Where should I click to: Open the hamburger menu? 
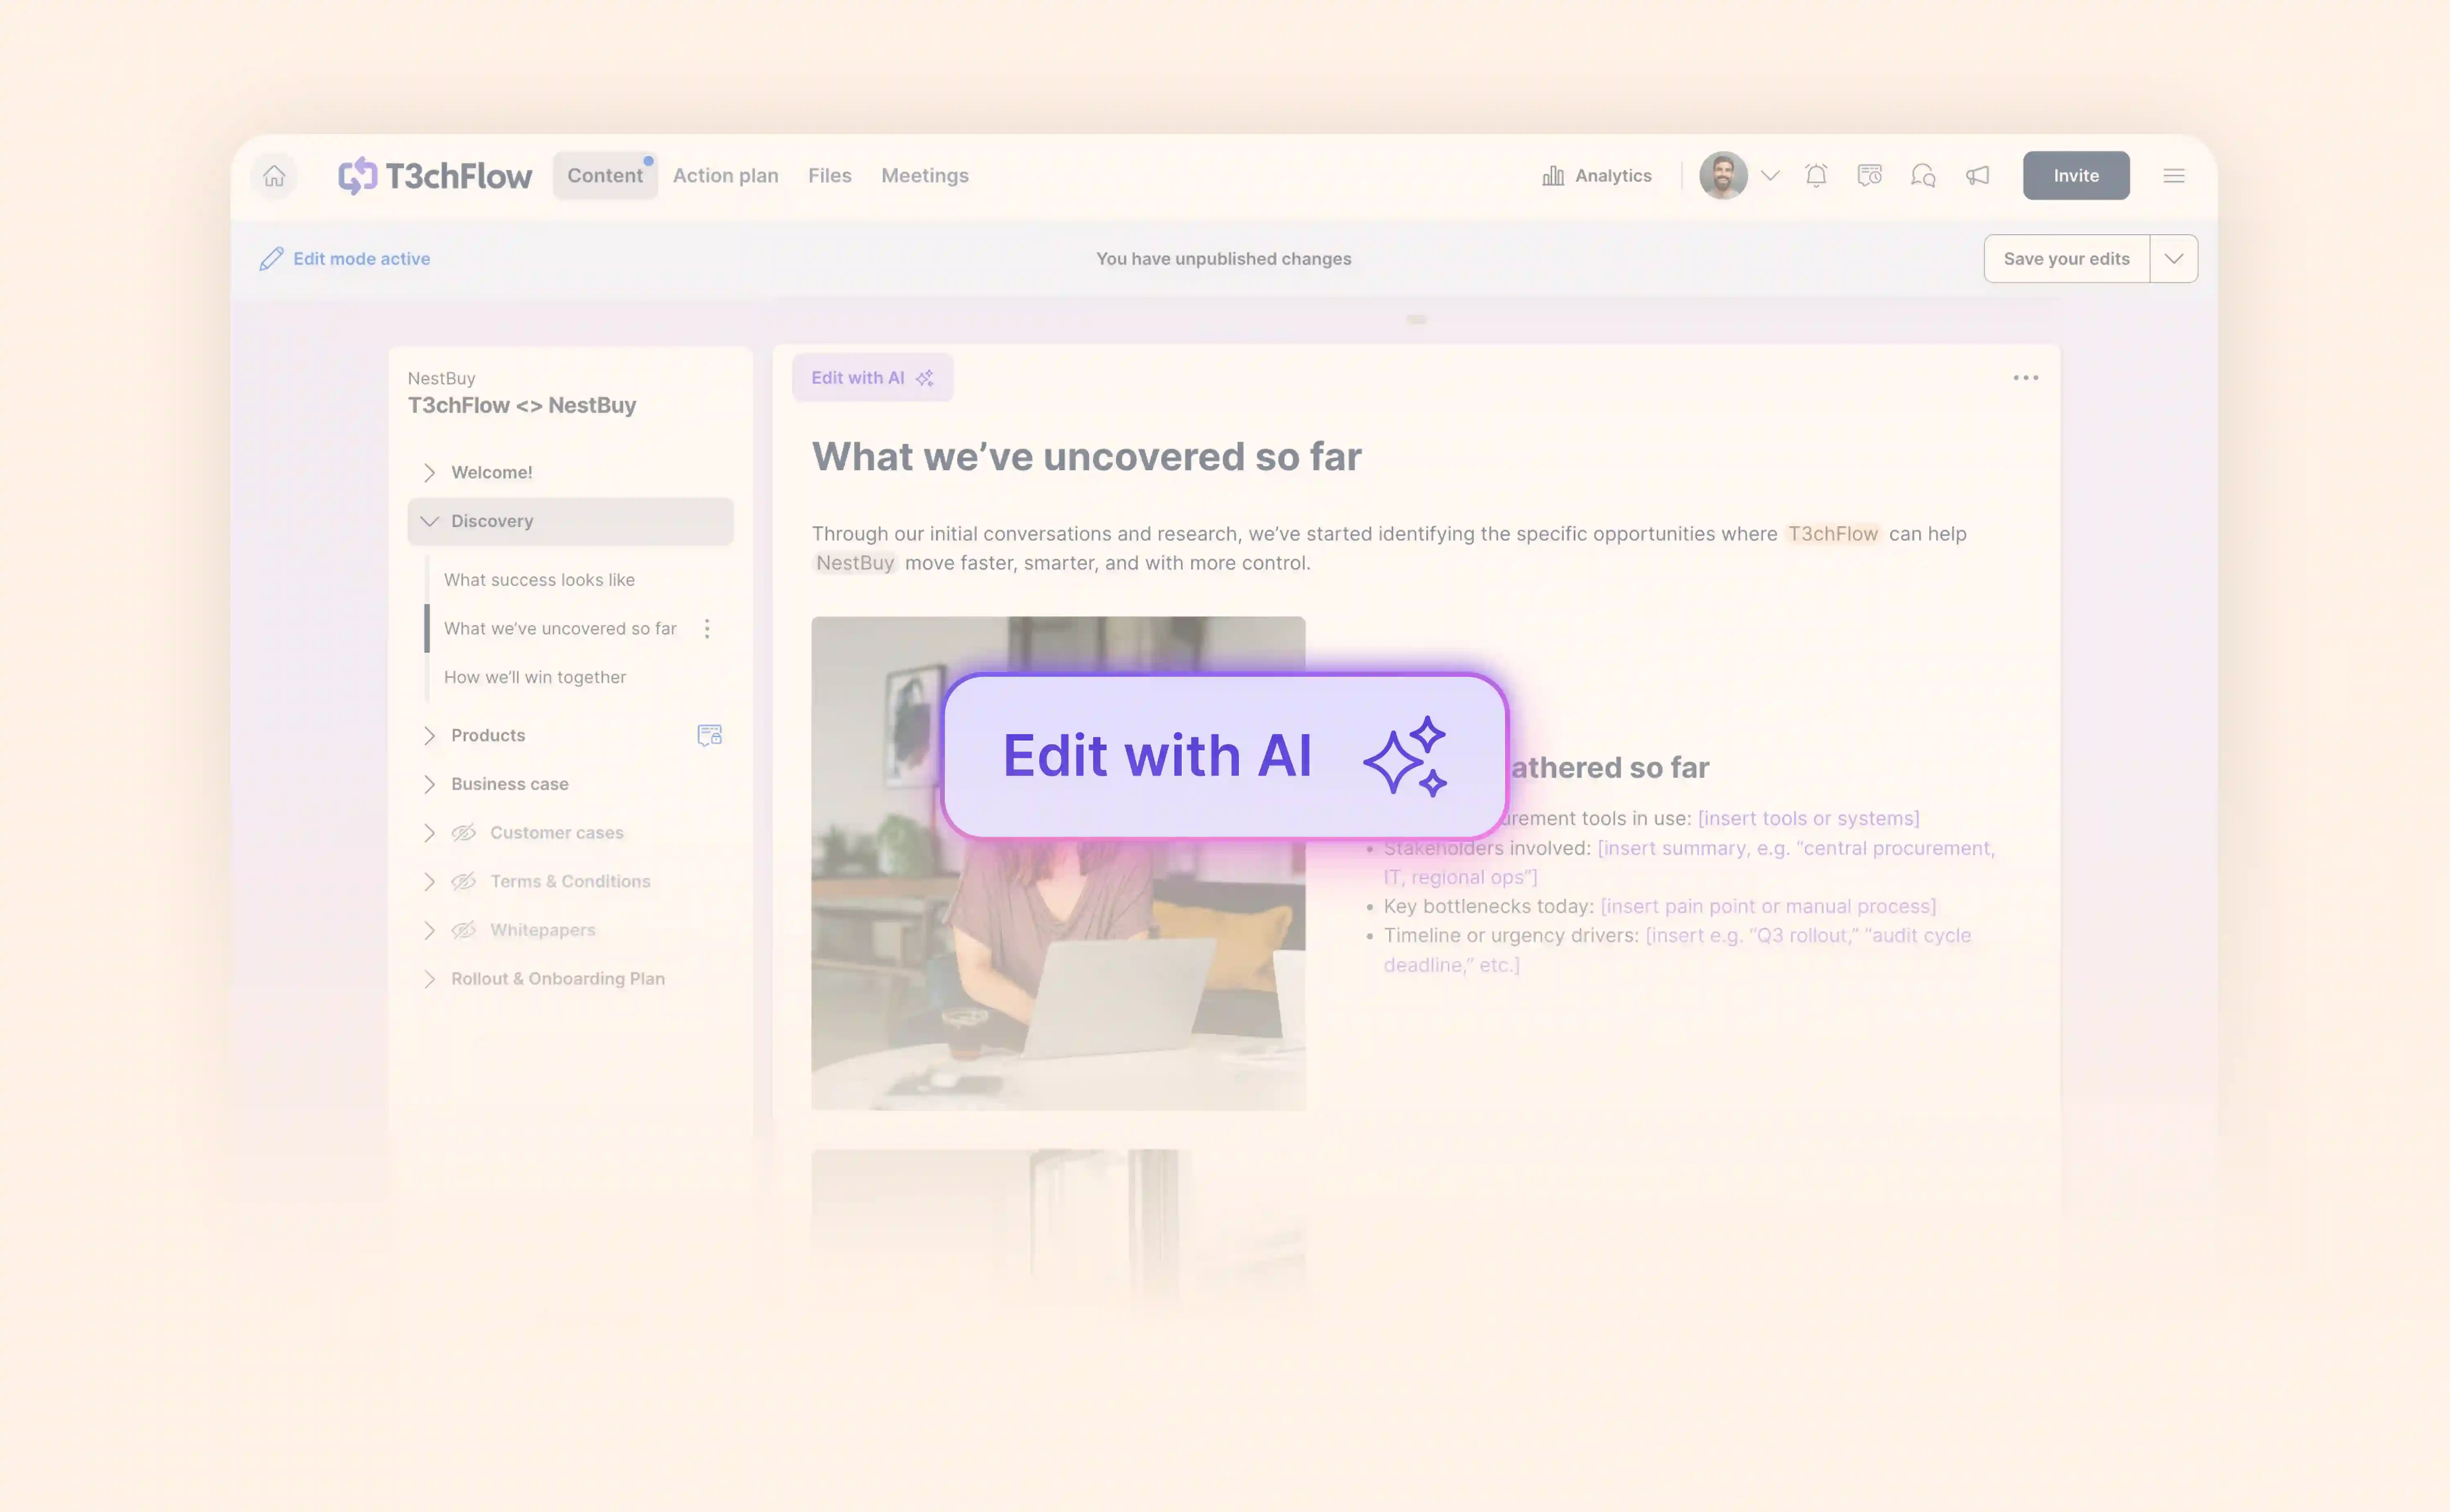coord(2173,176)
